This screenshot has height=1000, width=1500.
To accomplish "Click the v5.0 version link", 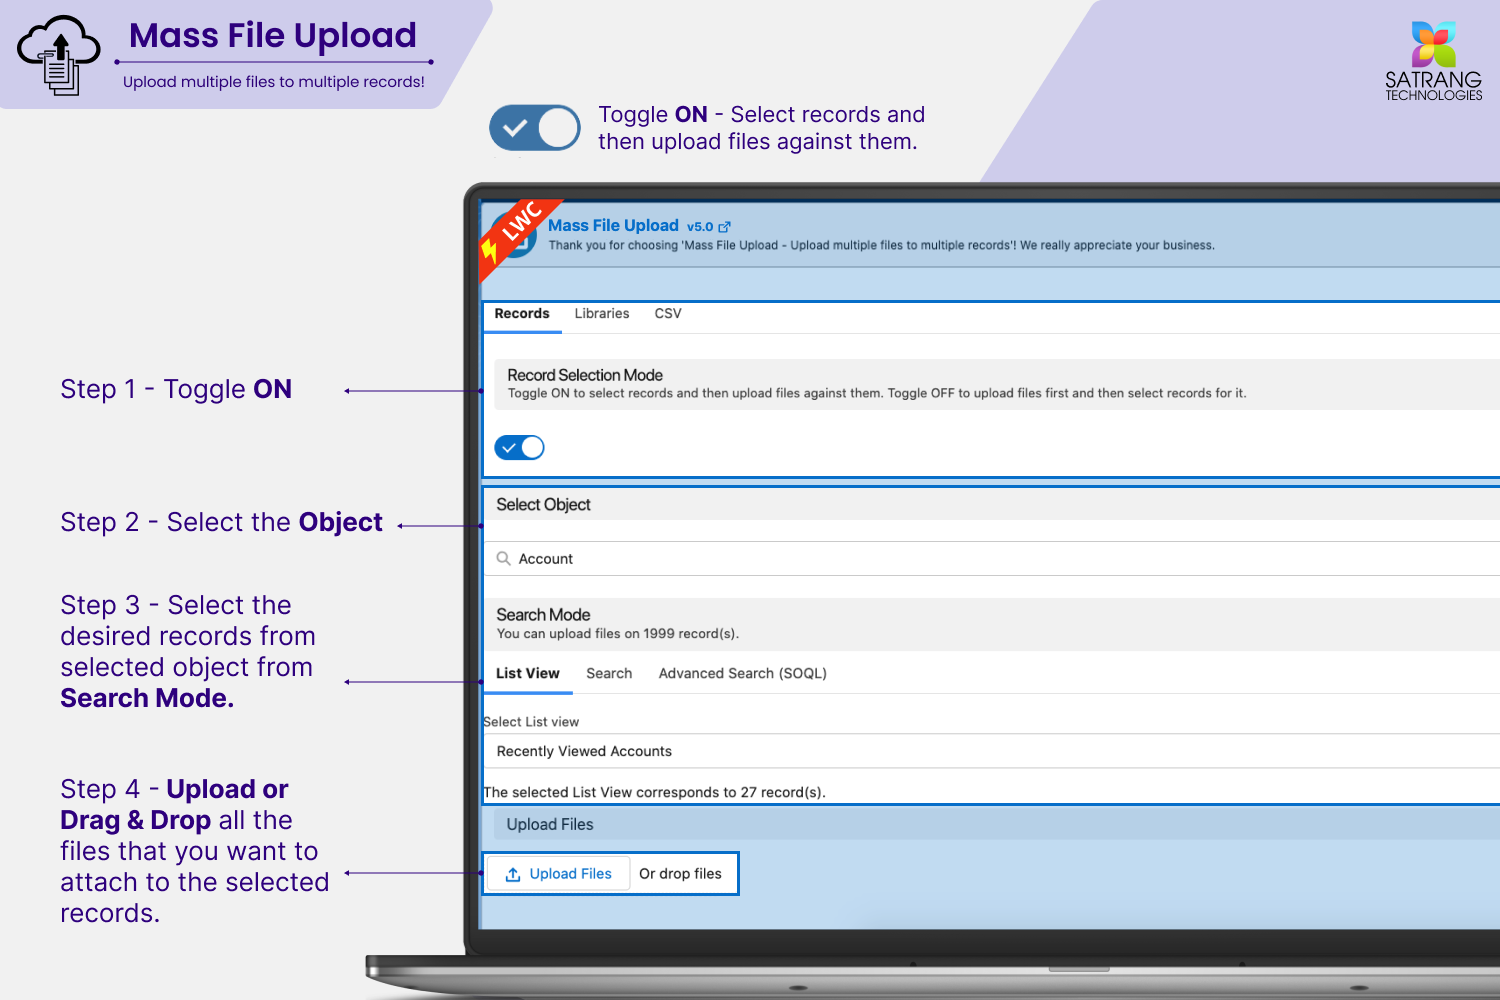I will (700, 227).
